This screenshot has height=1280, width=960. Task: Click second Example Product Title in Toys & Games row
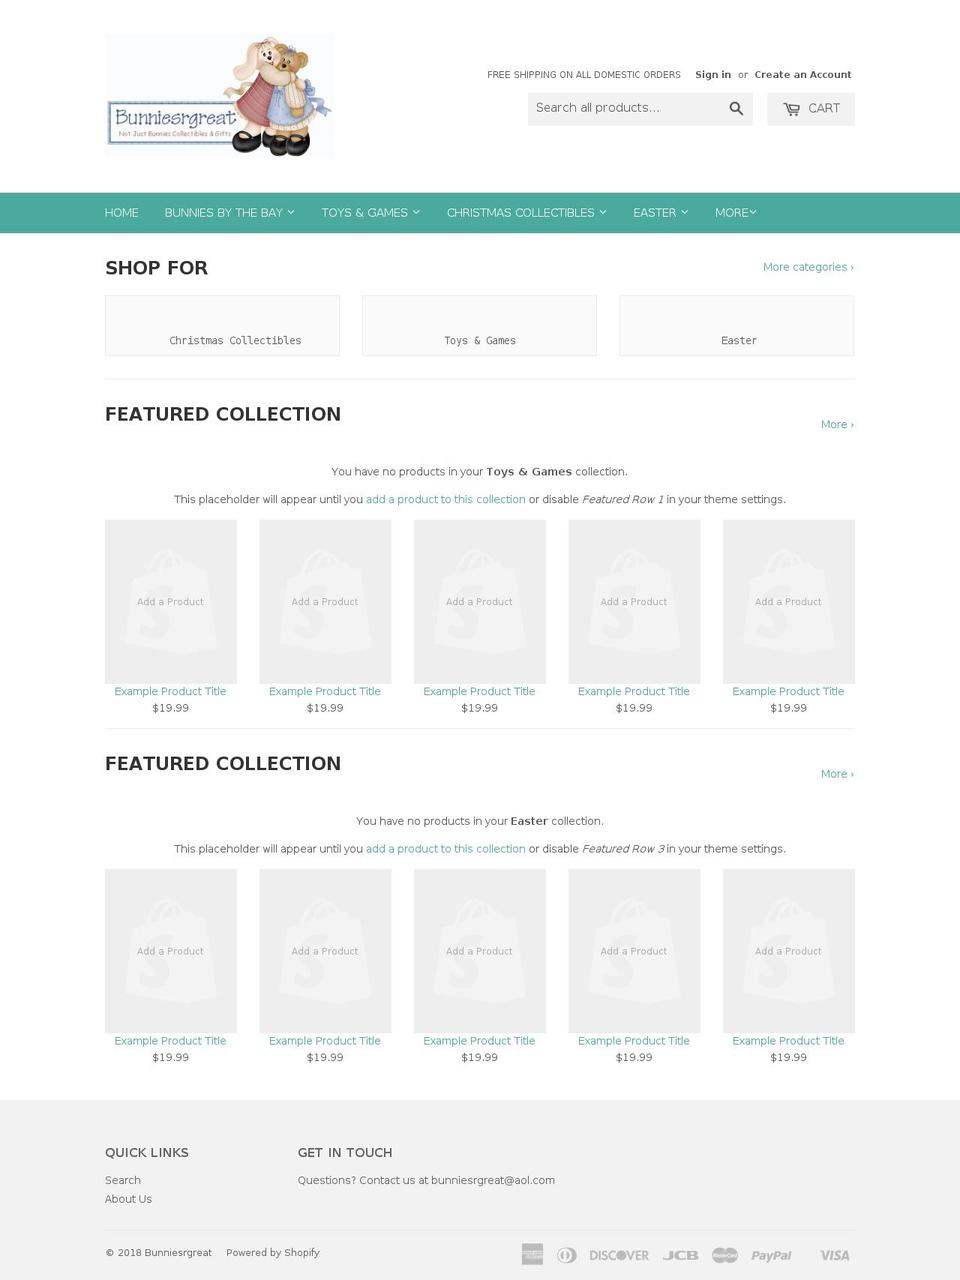pyautogui.click(x=325, y=692)
